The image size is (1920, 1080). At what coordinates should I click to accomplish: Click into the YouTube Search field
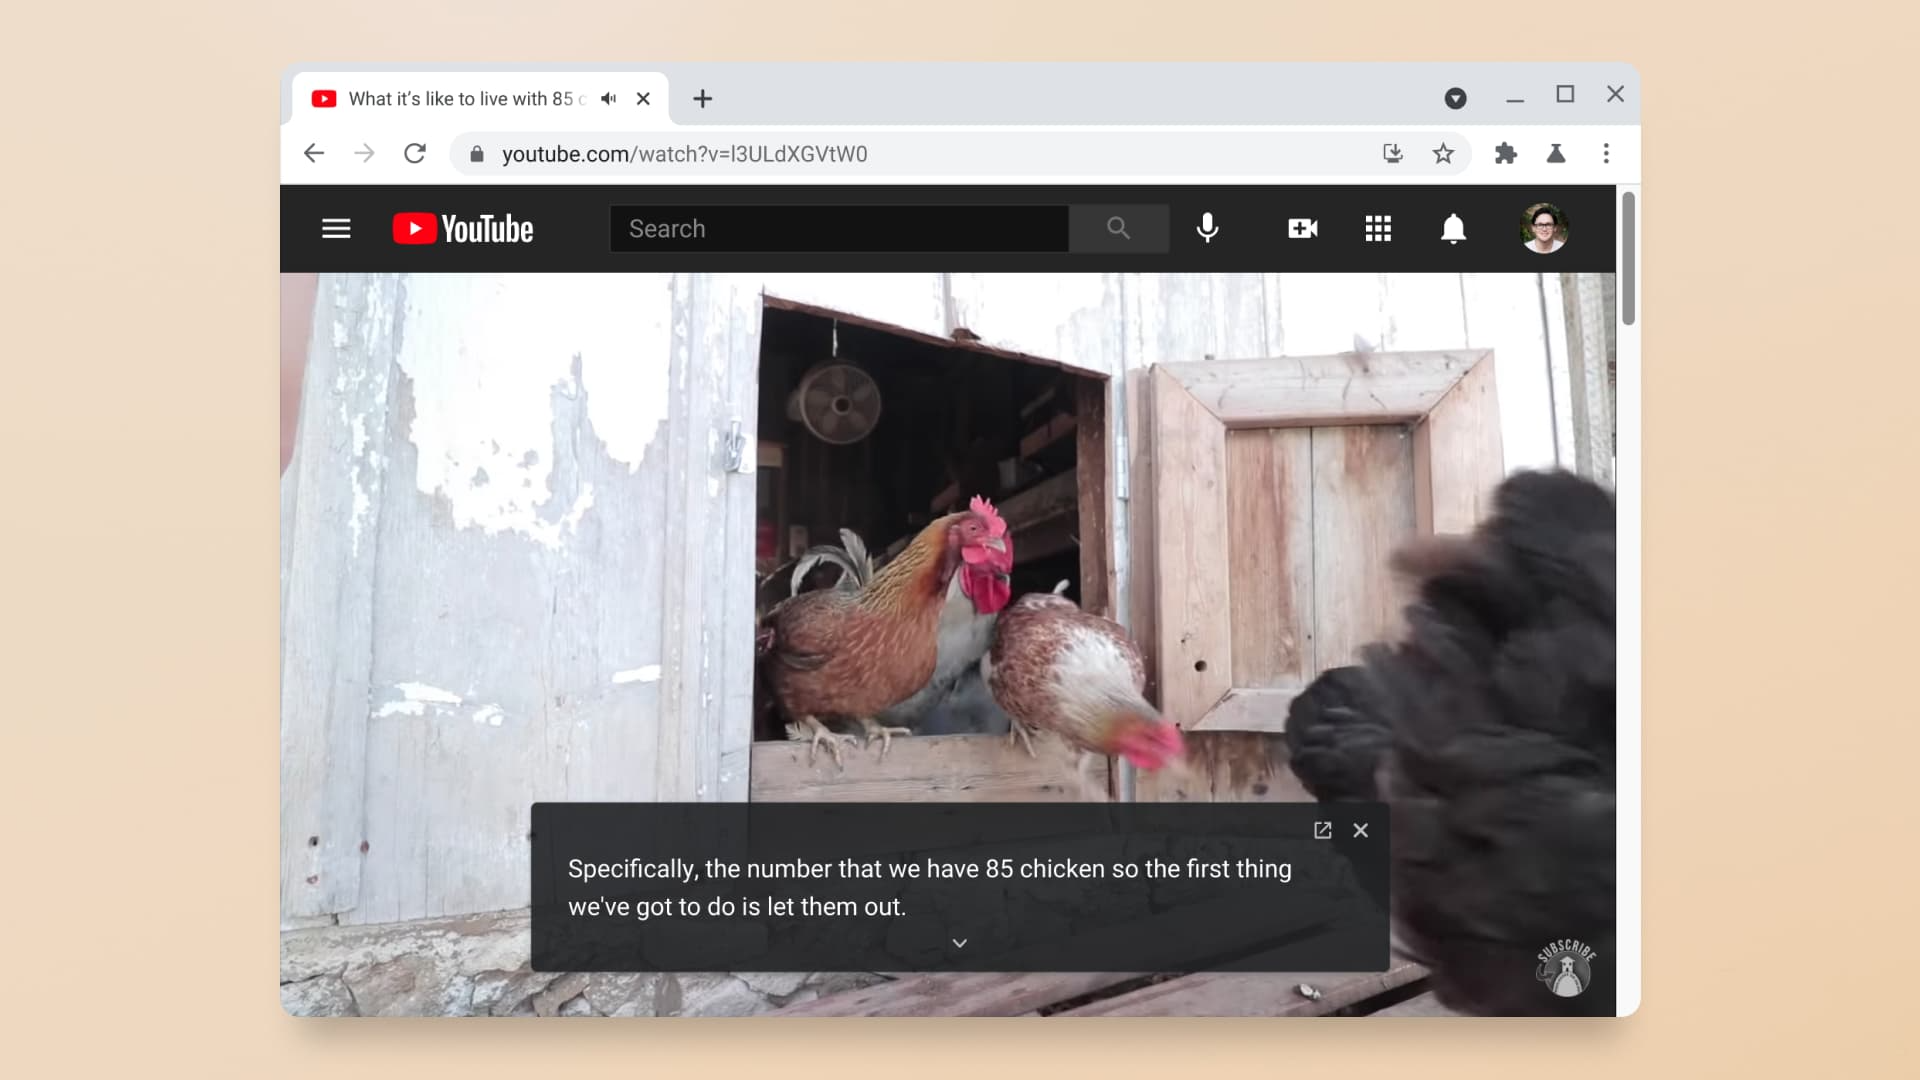coord(838,229)
